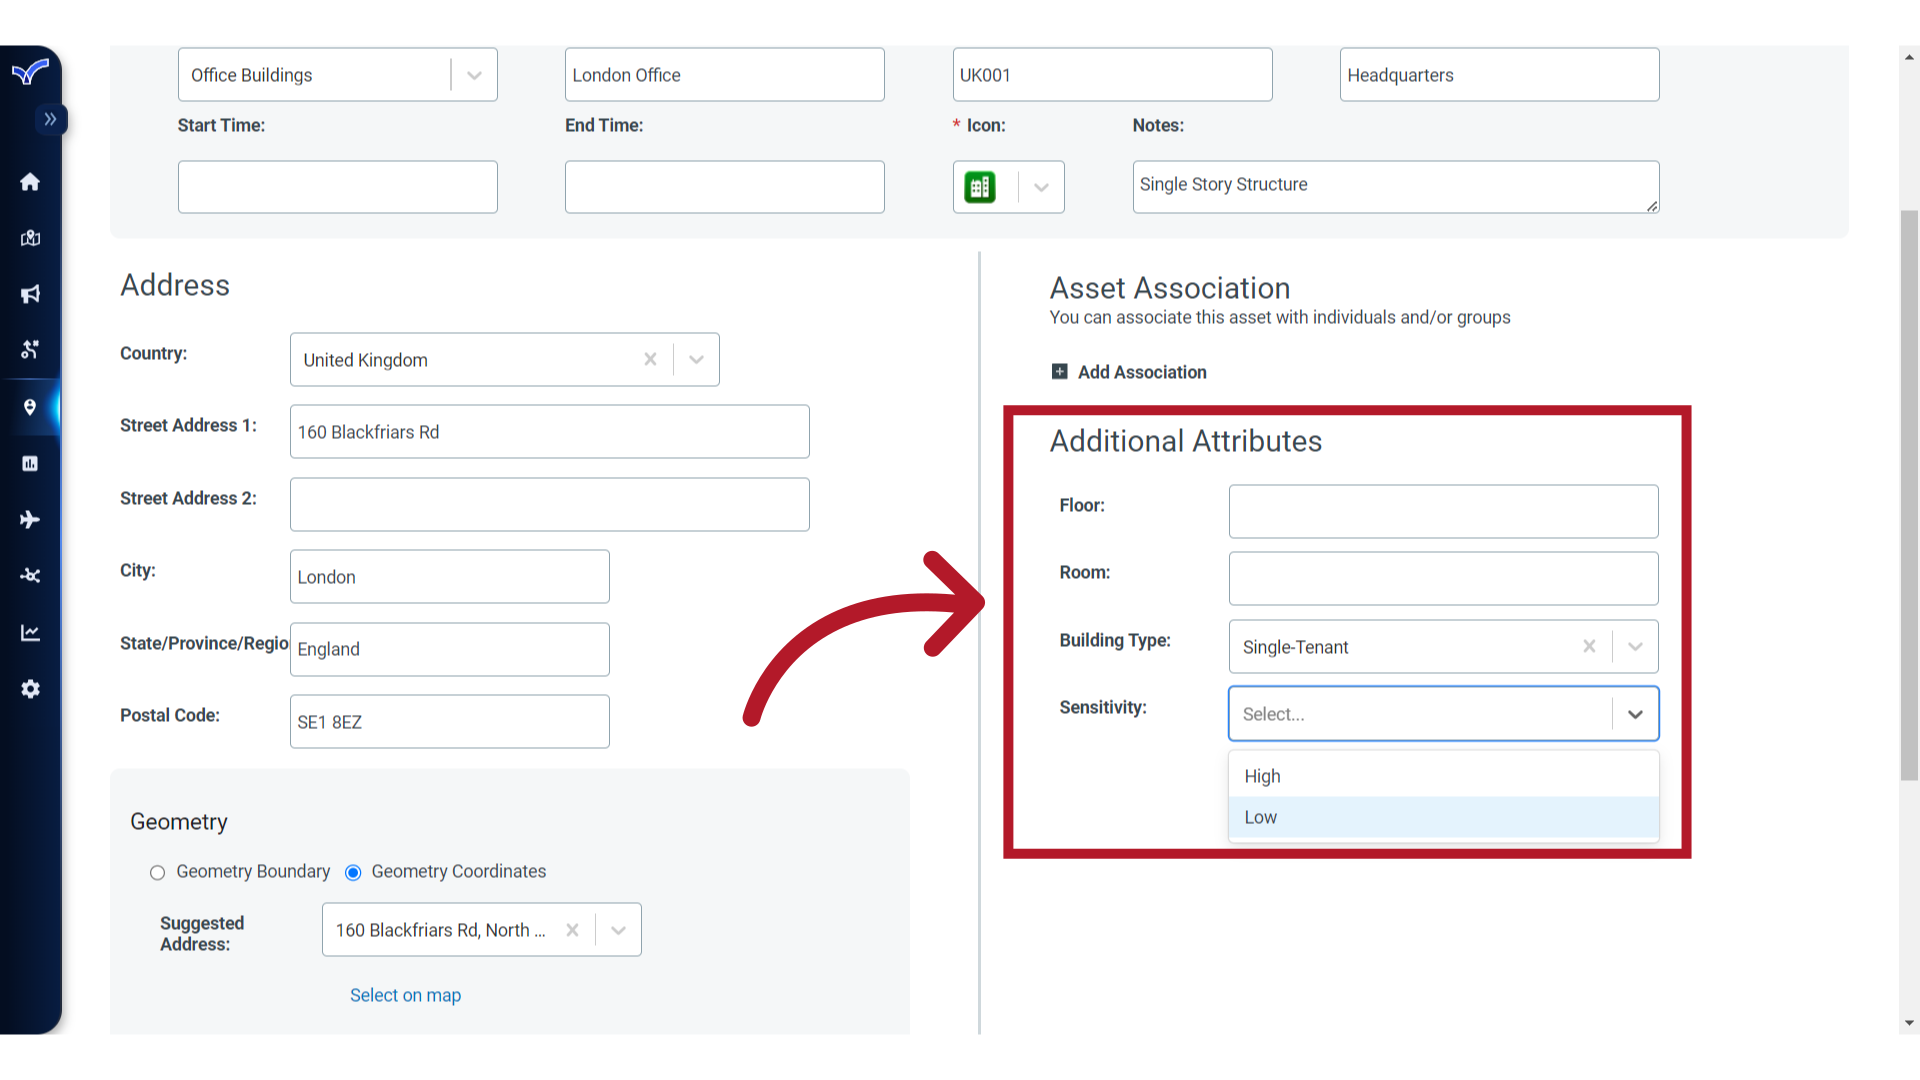Screen dimensions: 1920x1080
Task: Open the calendar-style board sidebar icon
Action: pos(30,463)
